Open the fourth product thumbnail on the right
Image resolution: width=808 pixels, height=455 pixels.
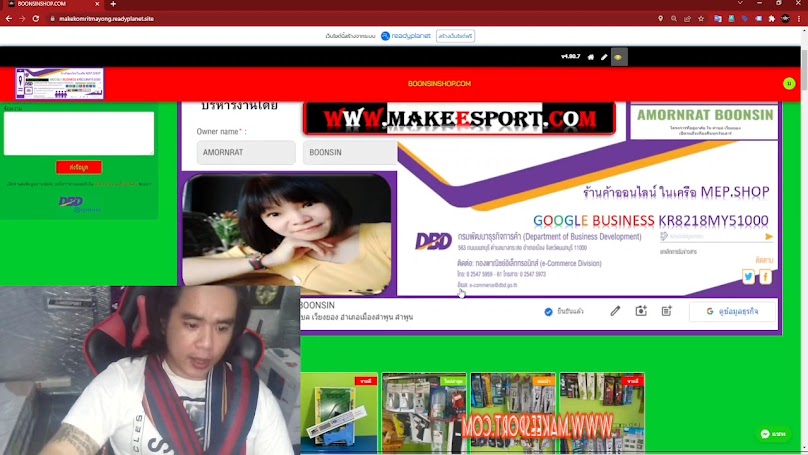click(x=602, y=412)
